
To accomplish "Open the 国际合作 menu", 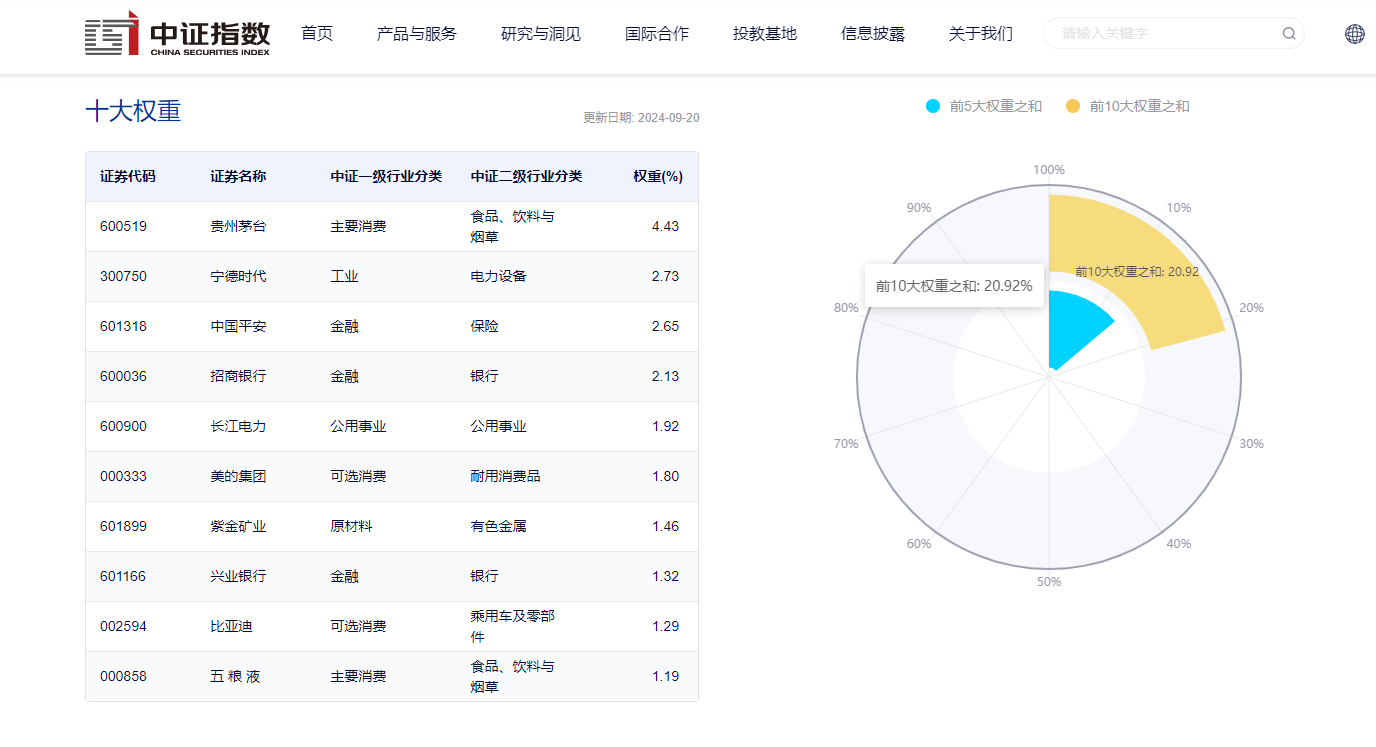I will 657,33.
